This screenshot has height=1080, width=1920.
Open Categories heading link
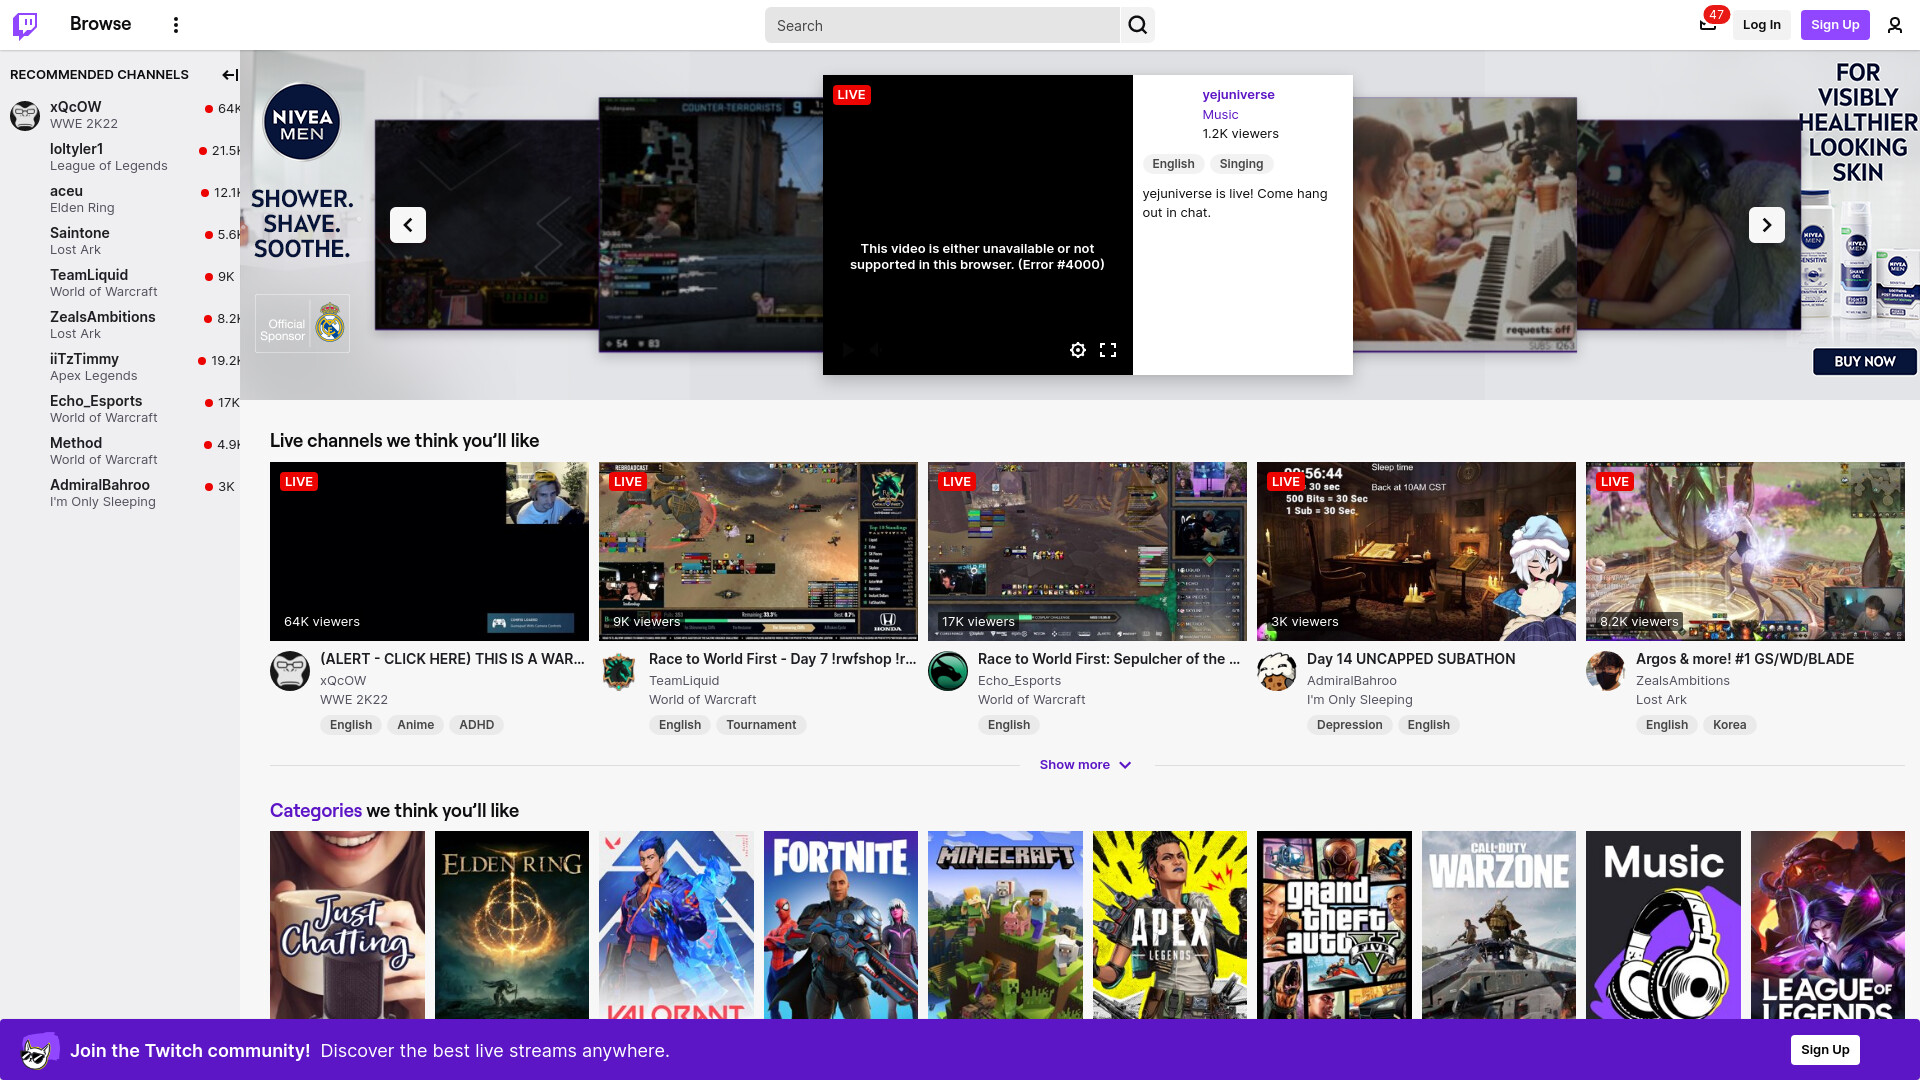coord(316,811)
